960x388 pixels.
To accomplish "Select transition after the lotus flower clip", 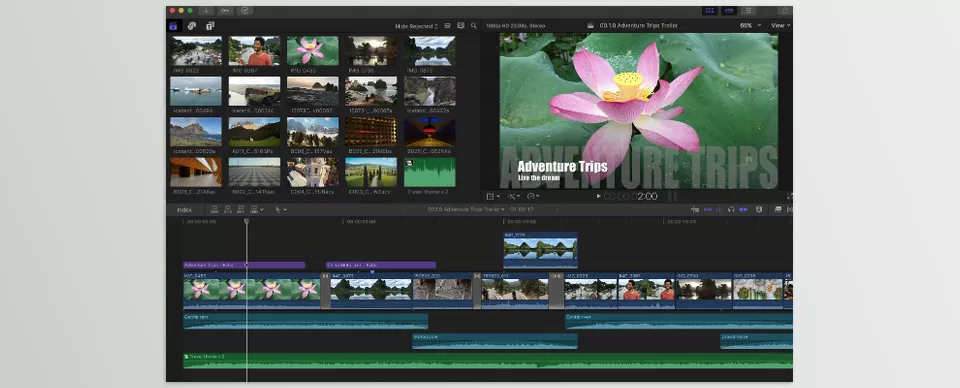I will [325, 290].
